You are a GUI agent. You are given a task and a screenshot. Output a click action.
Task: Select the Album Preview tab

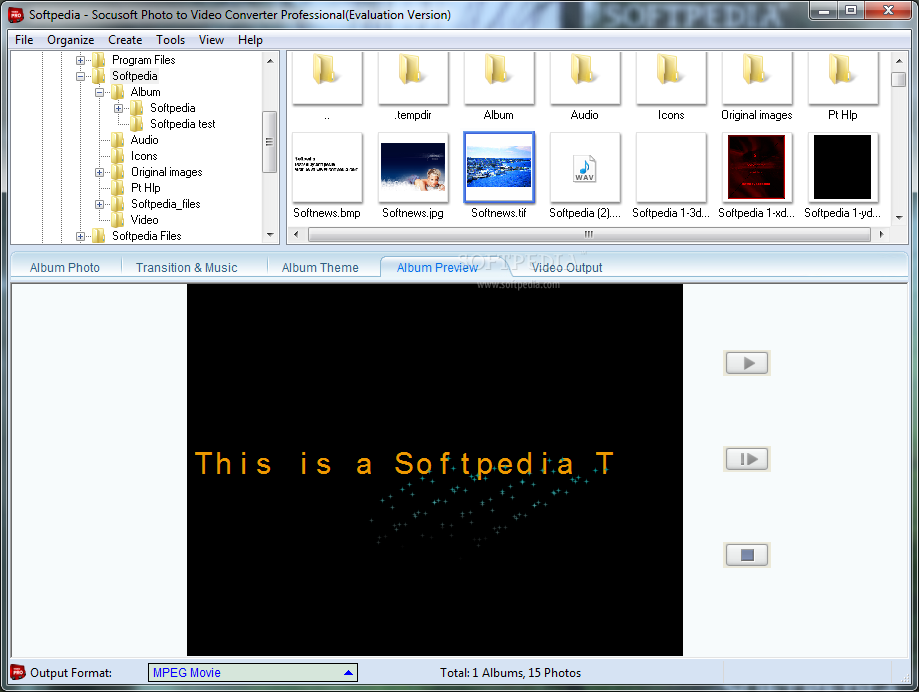pos(437,268)
